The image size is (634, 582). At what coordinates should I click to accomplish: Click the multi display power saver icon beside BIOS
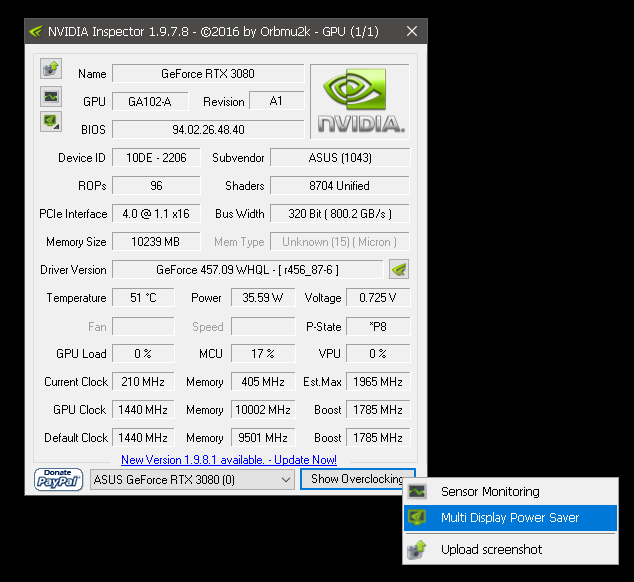[51, 122]
